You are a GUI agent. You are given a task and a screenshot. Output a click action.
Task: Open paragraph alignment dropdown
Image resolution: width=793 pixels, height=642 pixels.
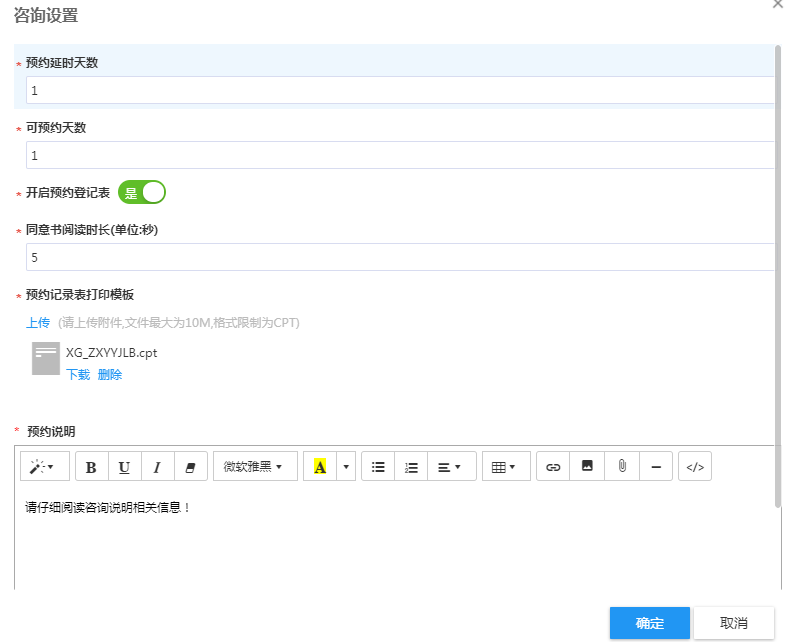click(x=452, y=466)
